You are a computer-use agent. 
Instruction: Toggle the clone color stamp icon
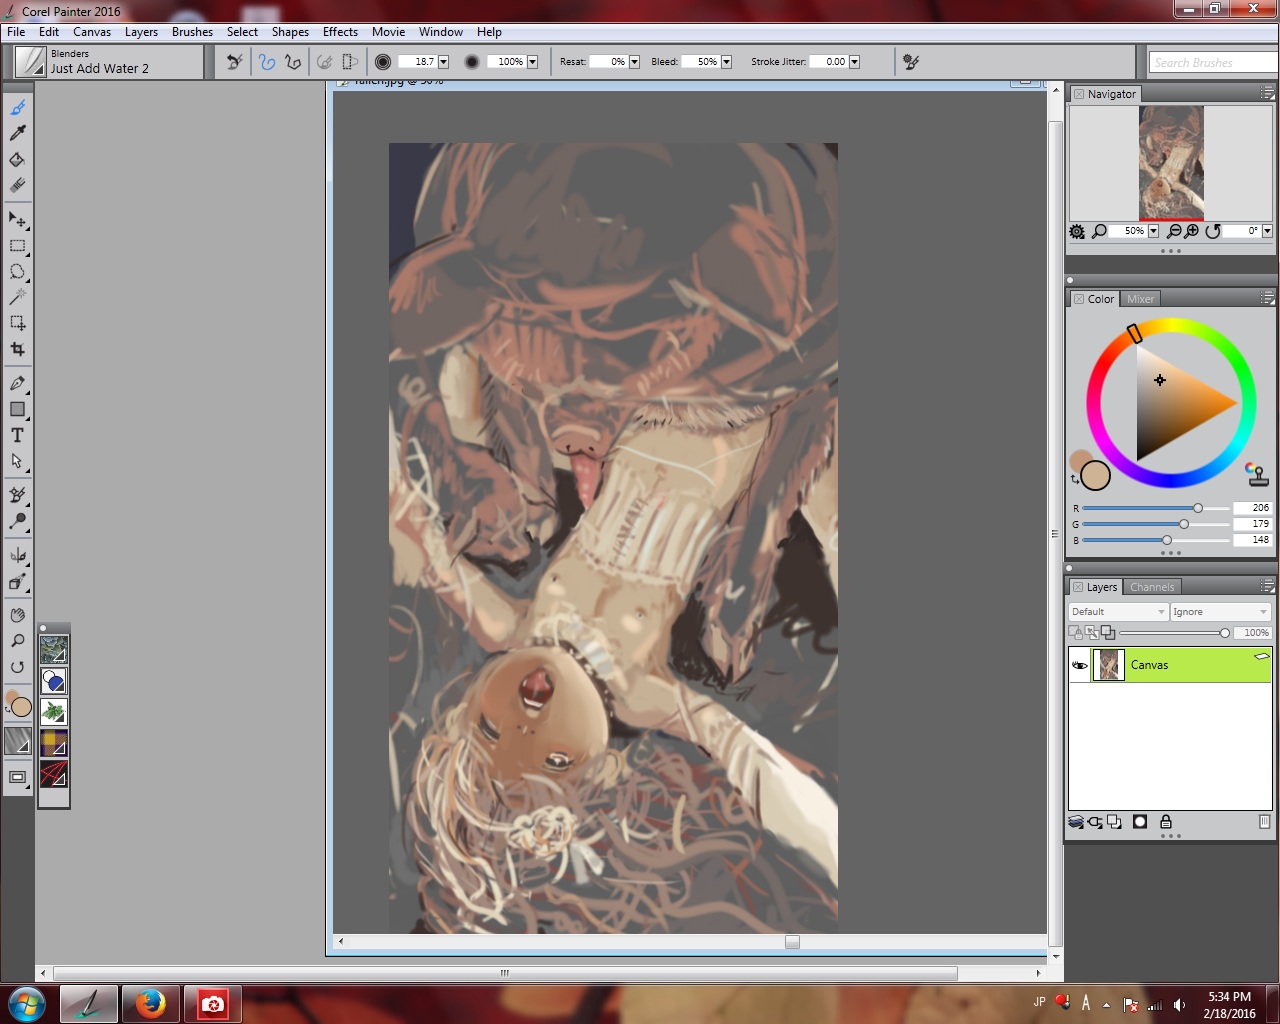point(1257,474)
